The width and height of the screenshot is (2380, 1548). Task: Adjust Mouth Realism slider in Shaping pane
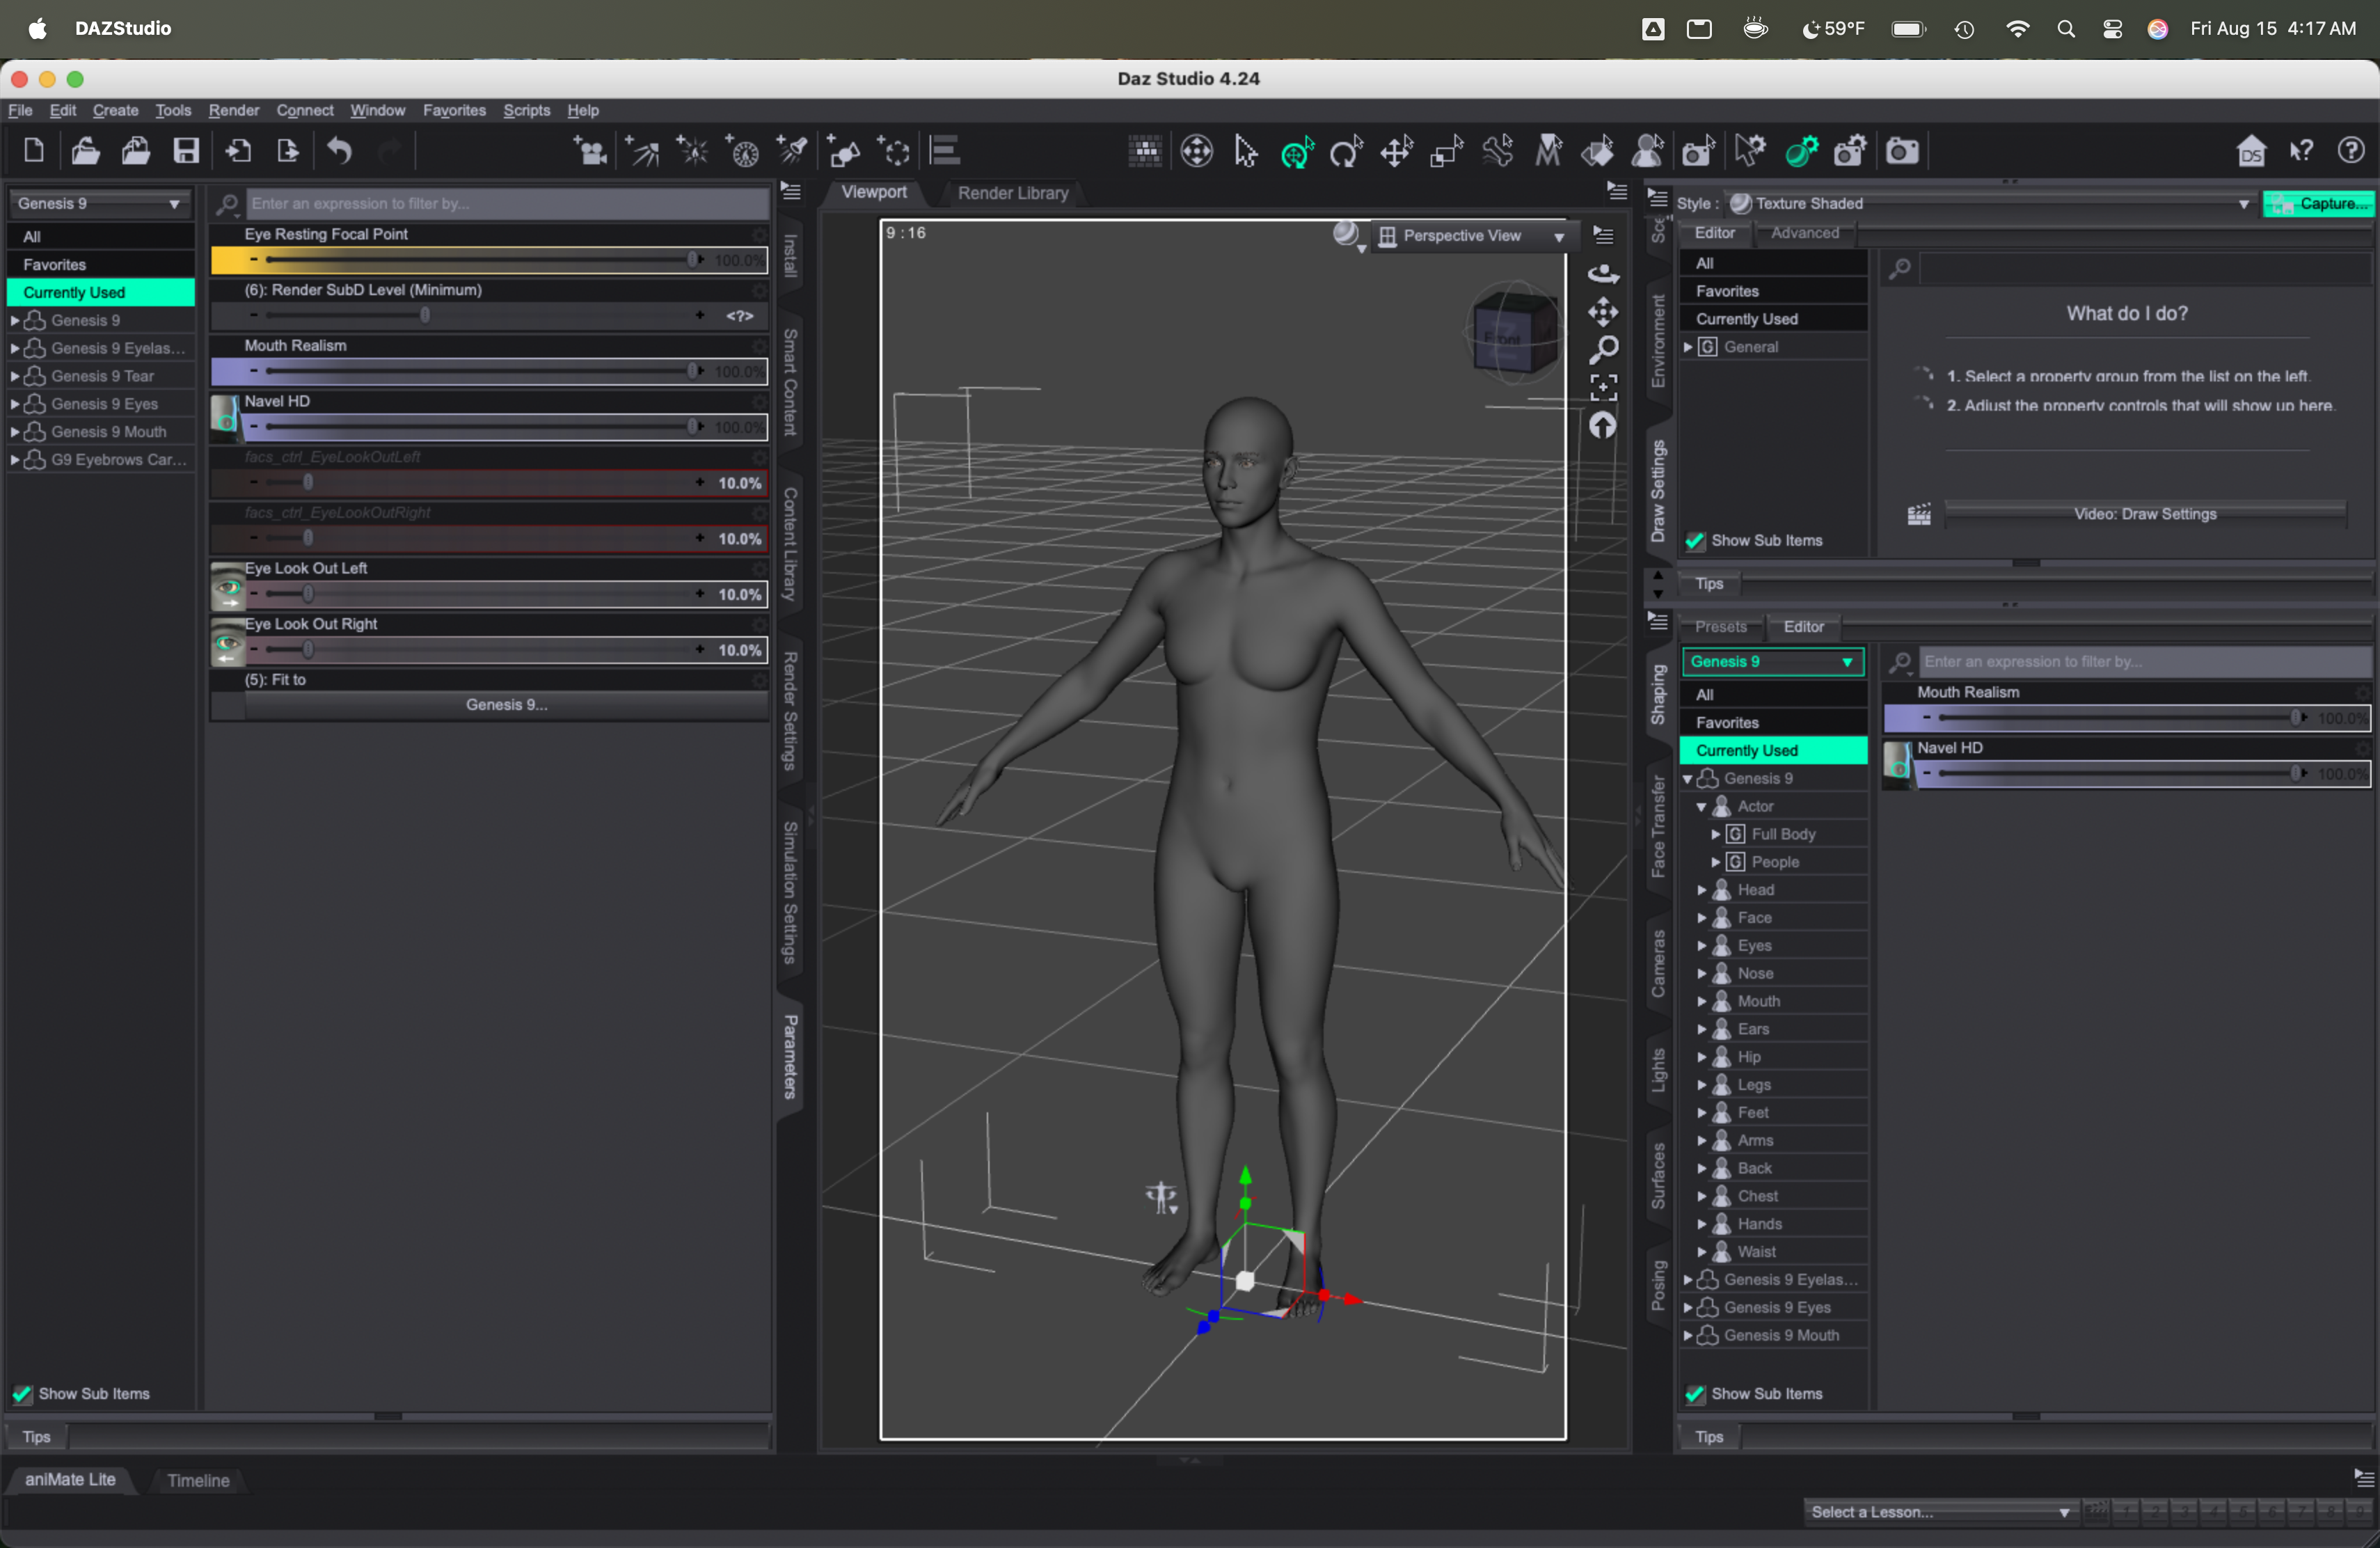point(2127,718)
